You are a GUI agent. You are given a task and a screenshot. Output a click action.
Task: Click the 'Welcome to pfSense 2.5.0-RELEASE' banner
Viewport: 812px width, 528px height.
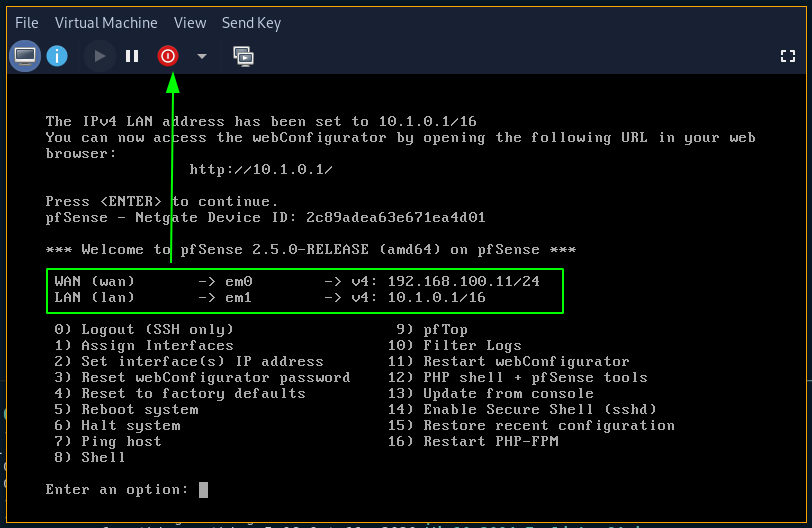tap(310, 250)
